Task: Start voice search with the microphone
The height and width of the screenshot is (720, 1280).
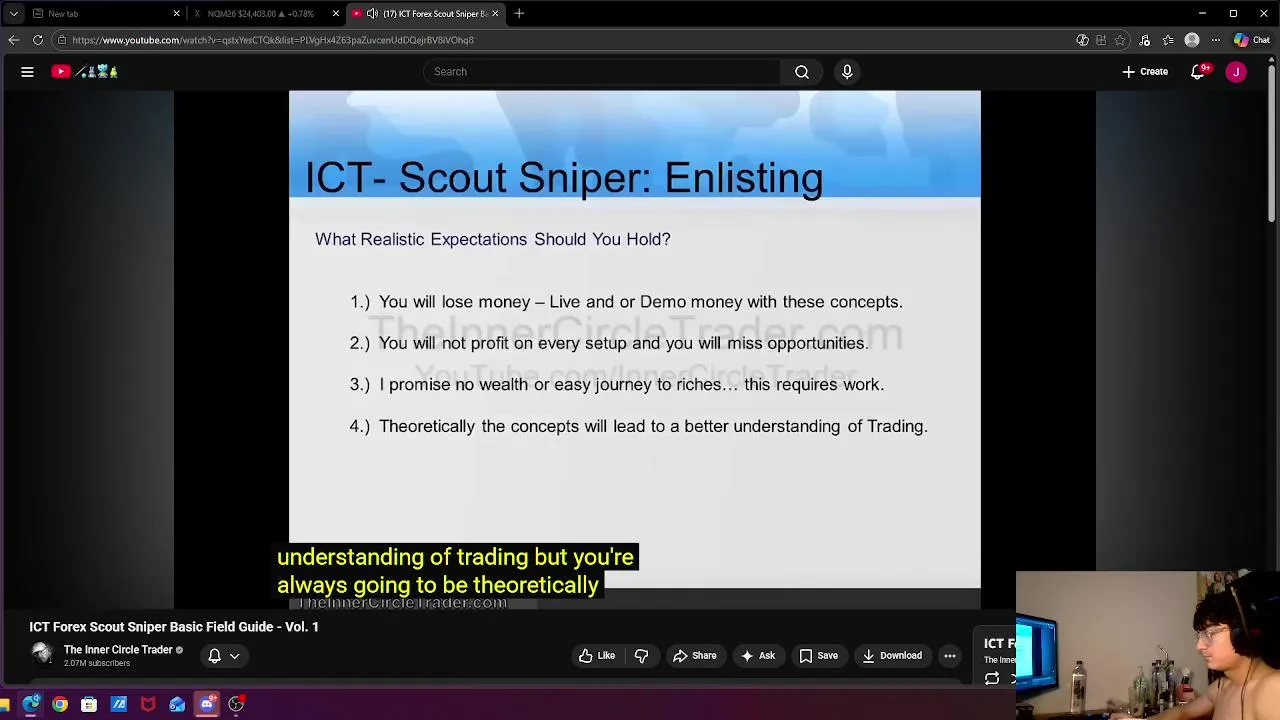Action: tap(847, 72)
